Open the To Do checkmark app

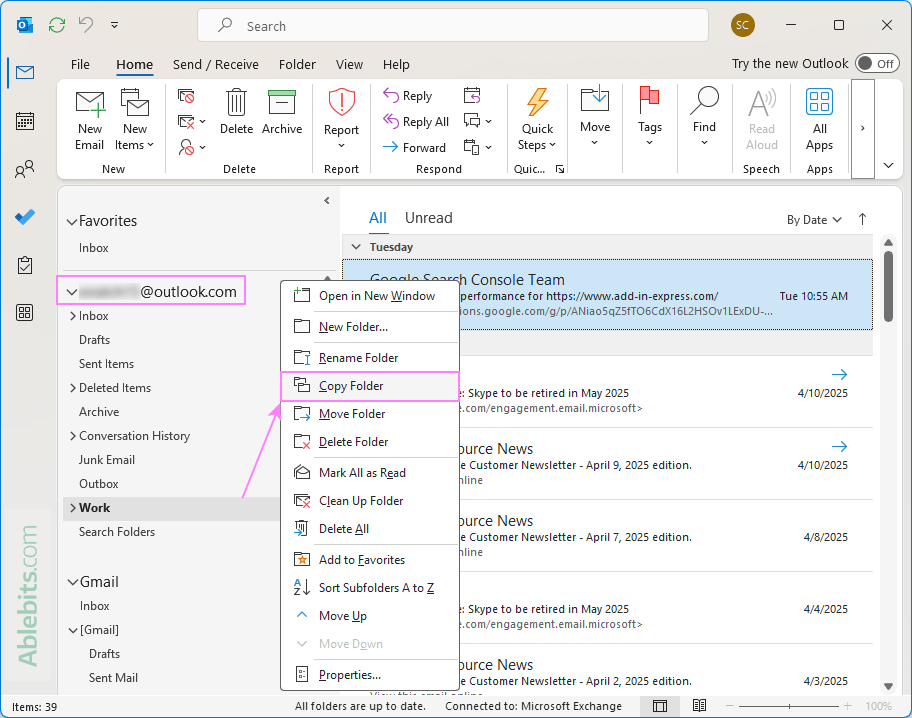24,217
